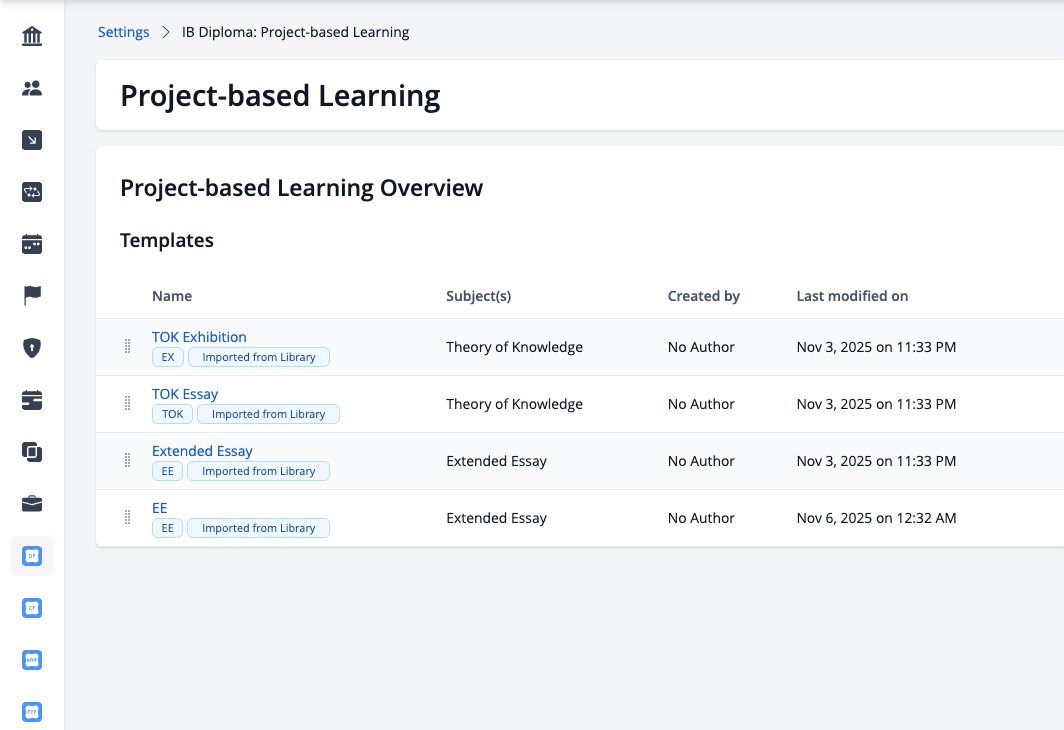Image resolution: width=1064 pixels, height=730 pixels.
Task: Click the date in TOK Essay row
Action: (x=876, y=404)
